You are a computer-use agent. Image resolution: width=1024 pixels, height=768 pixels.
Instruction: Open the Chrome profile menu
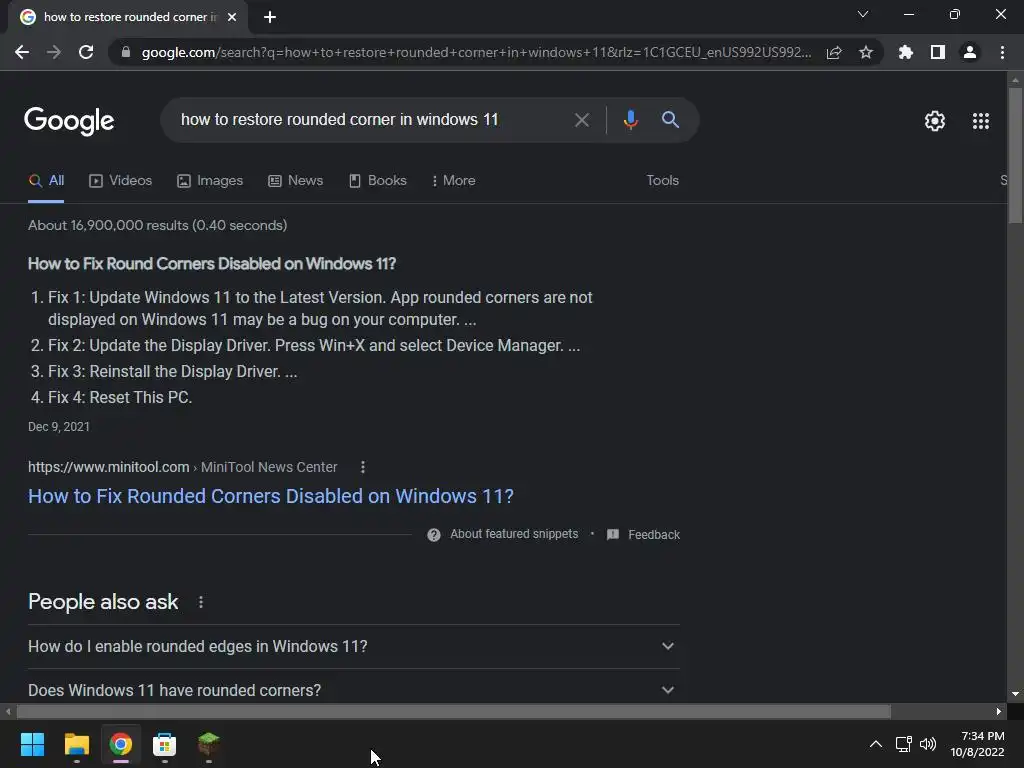970,52
